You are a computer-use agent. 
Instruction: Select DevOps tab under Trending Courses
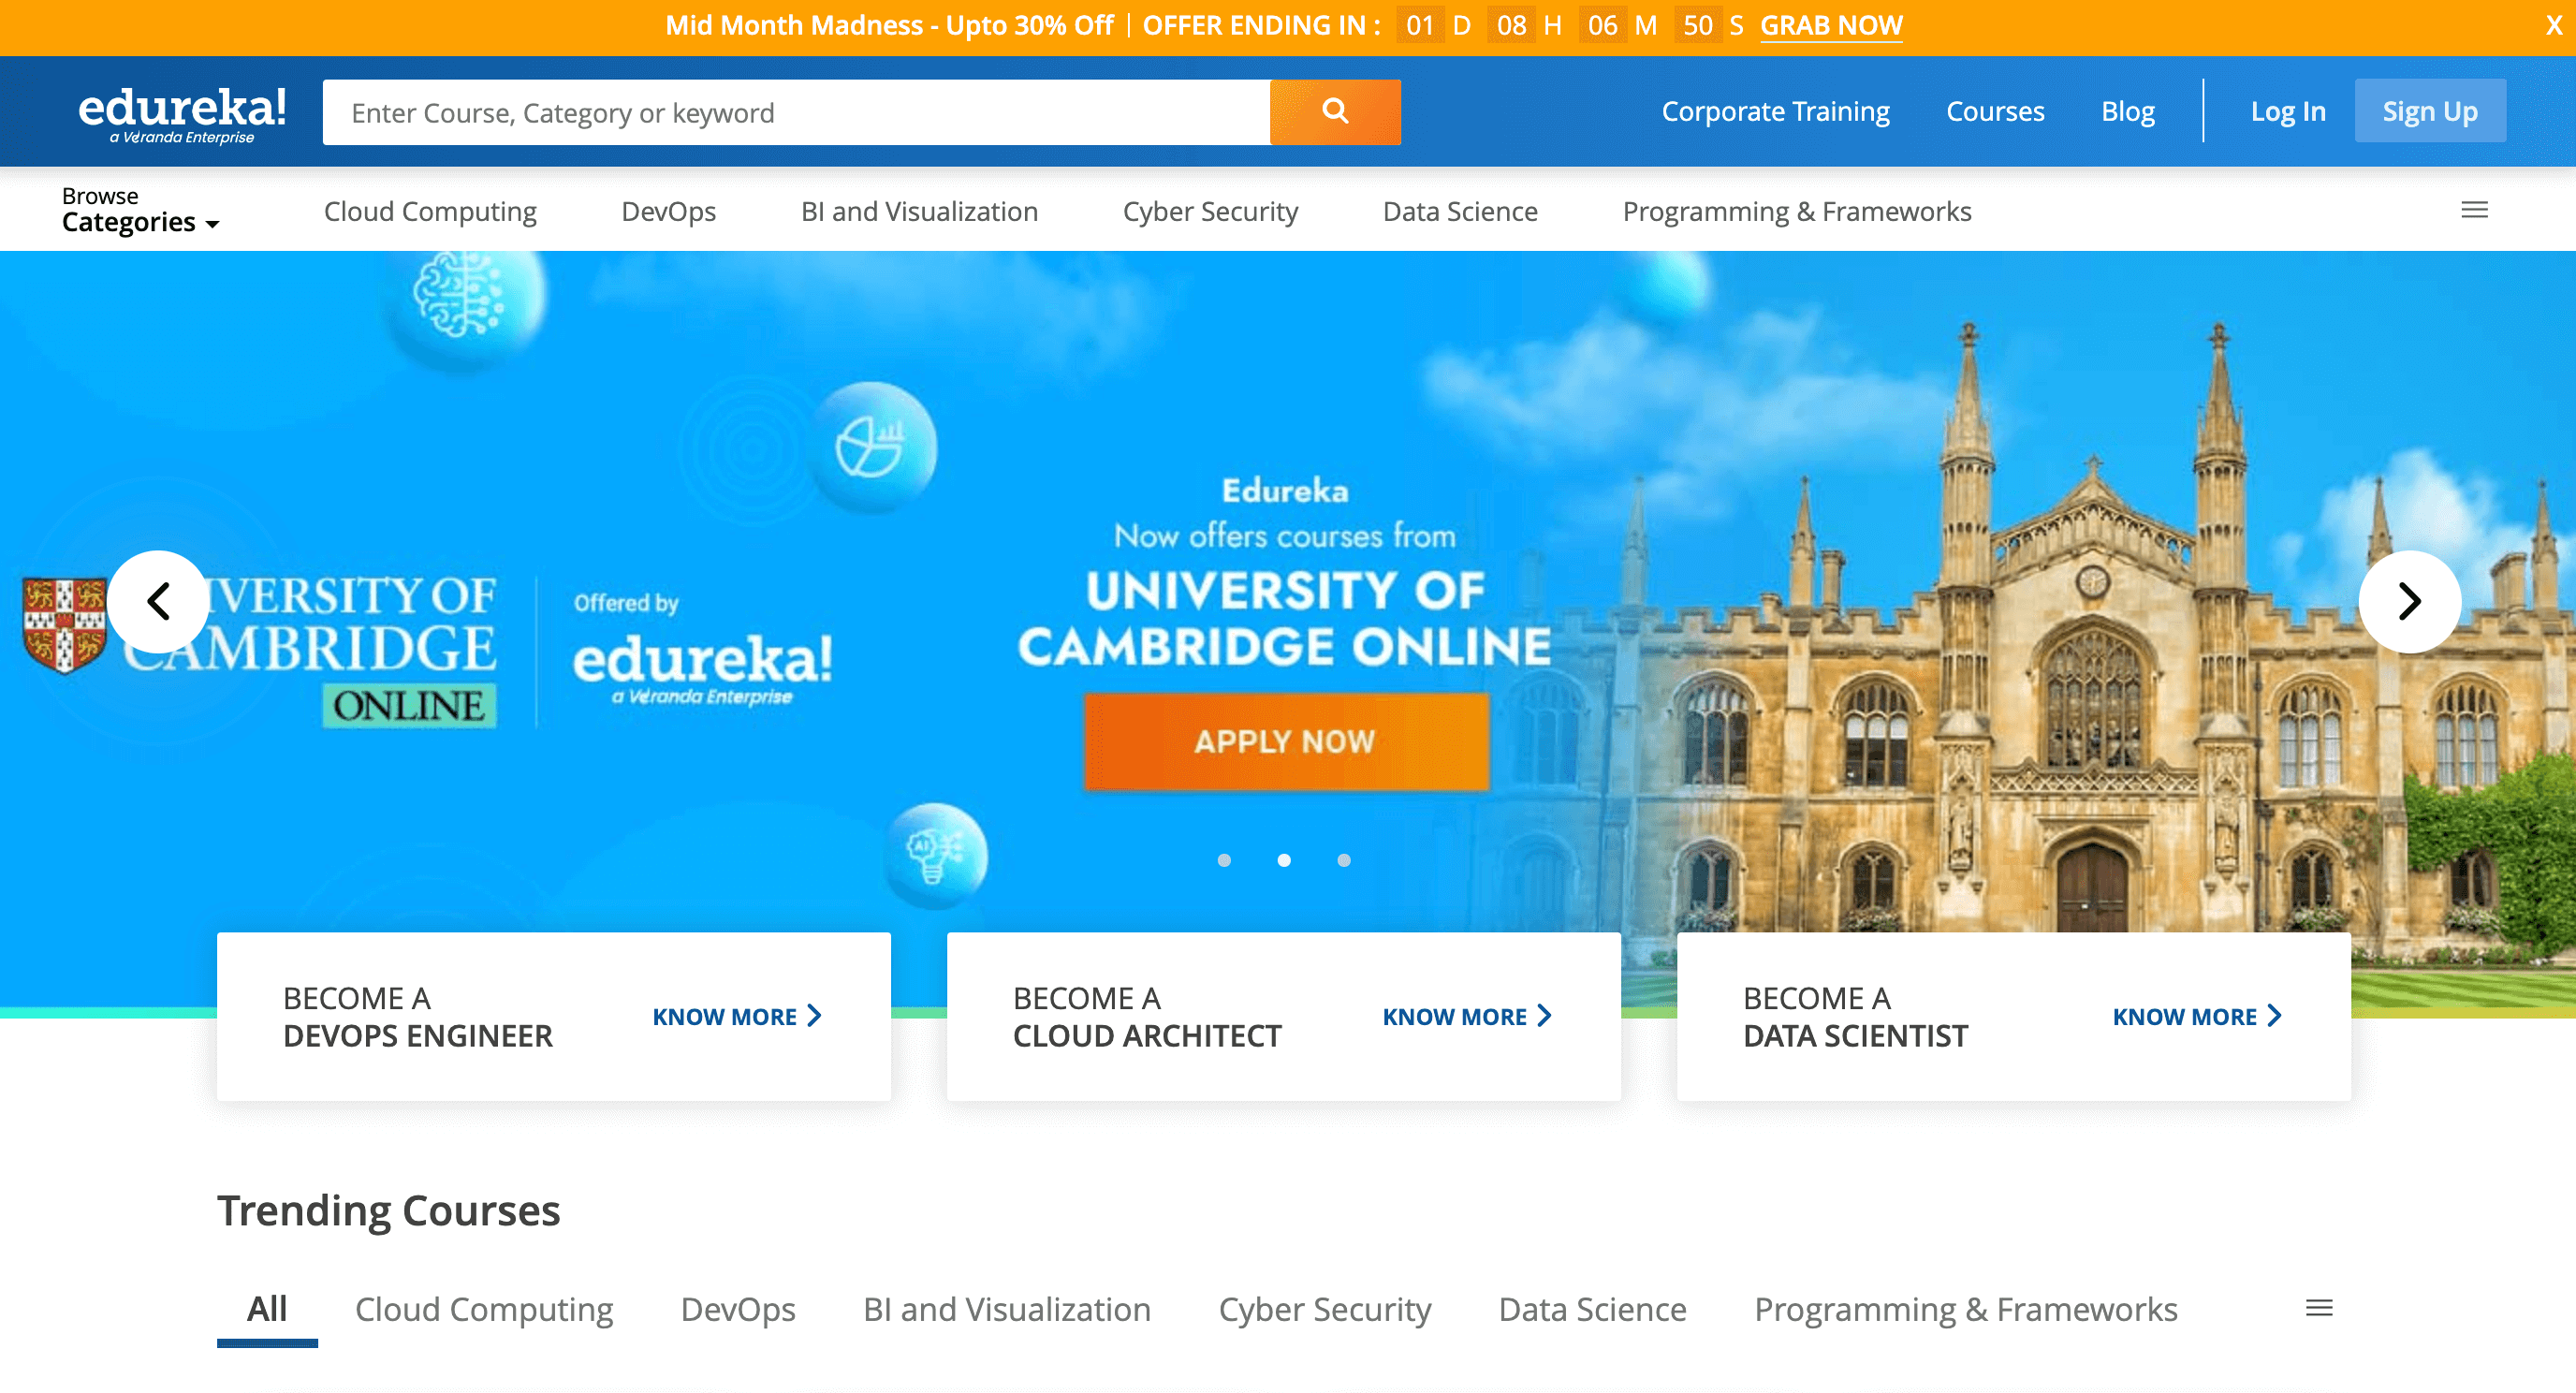pyautogui.click(x=738, y=1309)
